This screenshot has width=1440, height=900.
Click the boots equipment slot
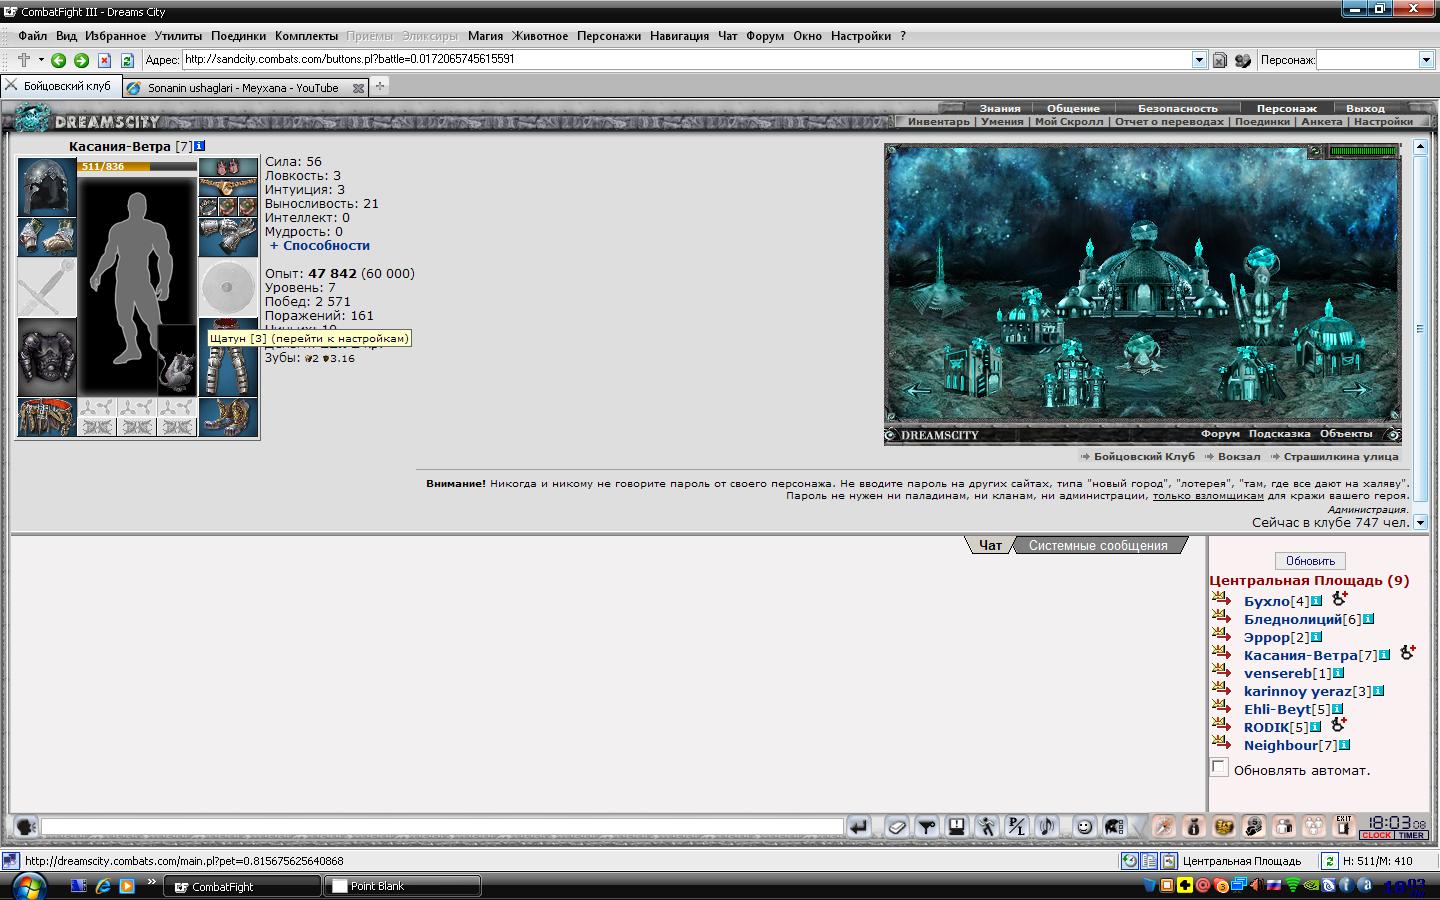228,417
